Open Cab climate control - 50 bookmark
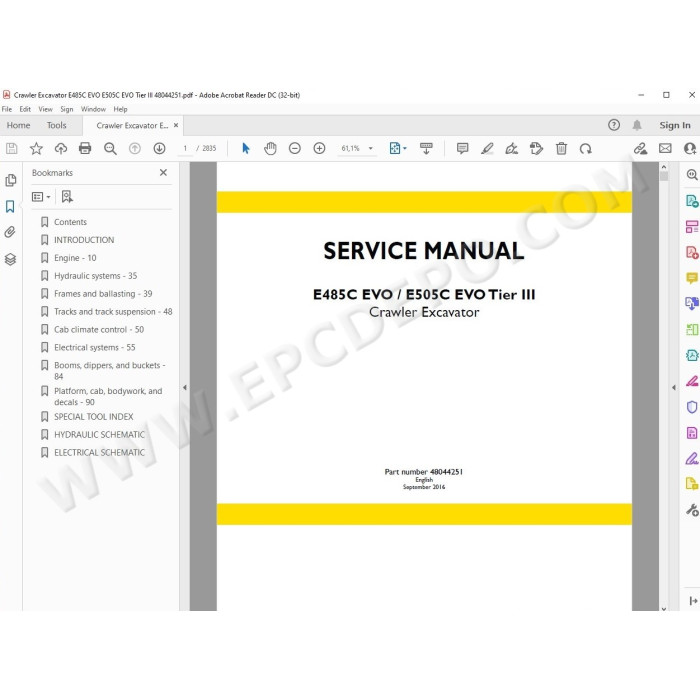 99,329
